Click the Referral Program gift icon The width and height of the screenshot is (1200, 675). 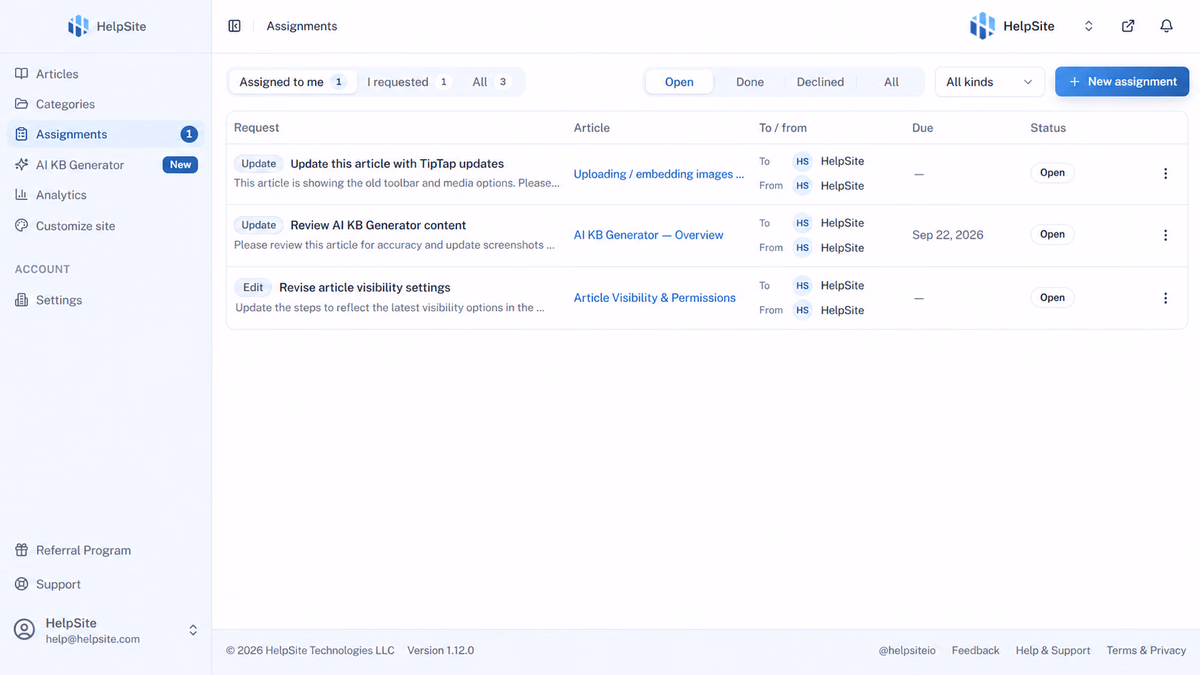click(21, 550)
